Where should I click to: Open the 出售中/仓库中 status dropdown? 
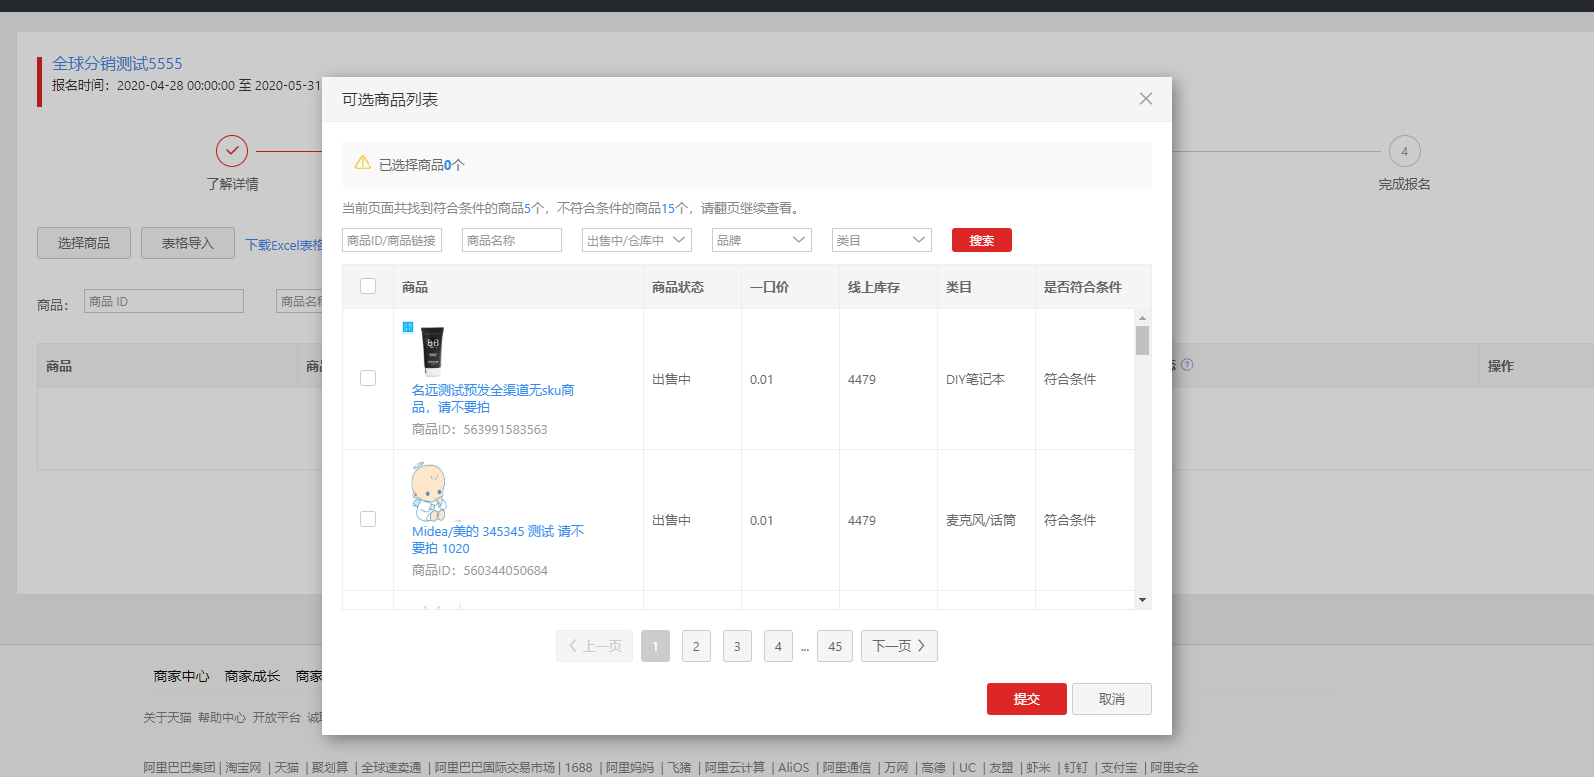point(636,241)
